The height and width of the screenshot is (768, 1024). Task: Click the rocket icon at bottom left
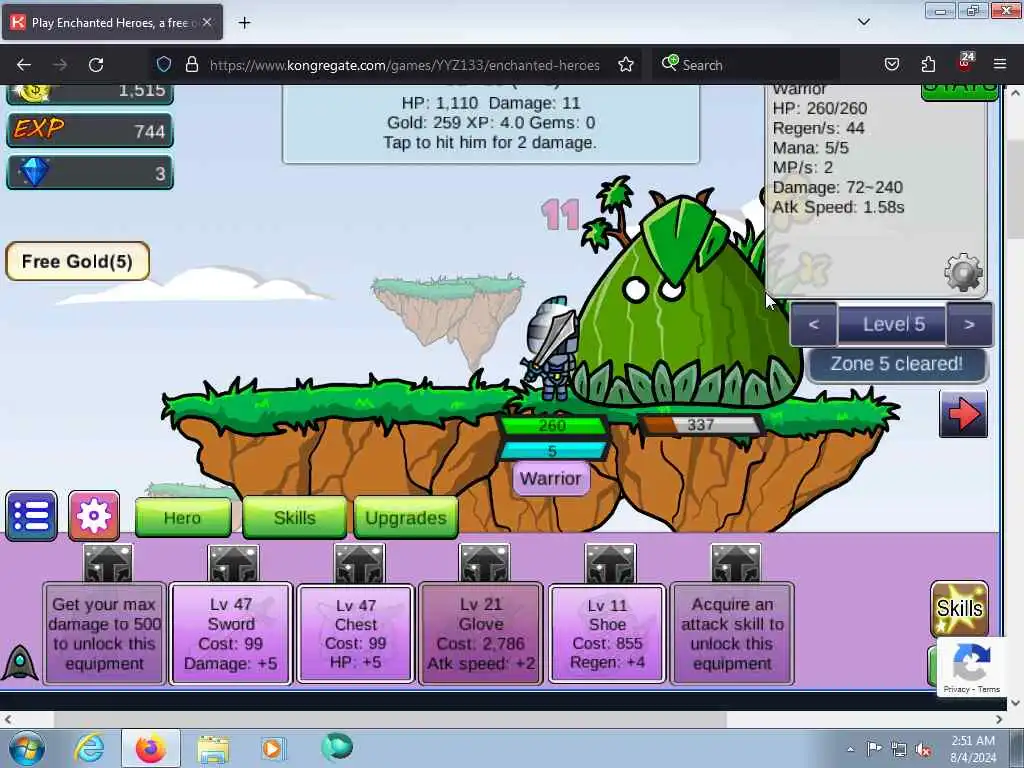coord(20,663)
